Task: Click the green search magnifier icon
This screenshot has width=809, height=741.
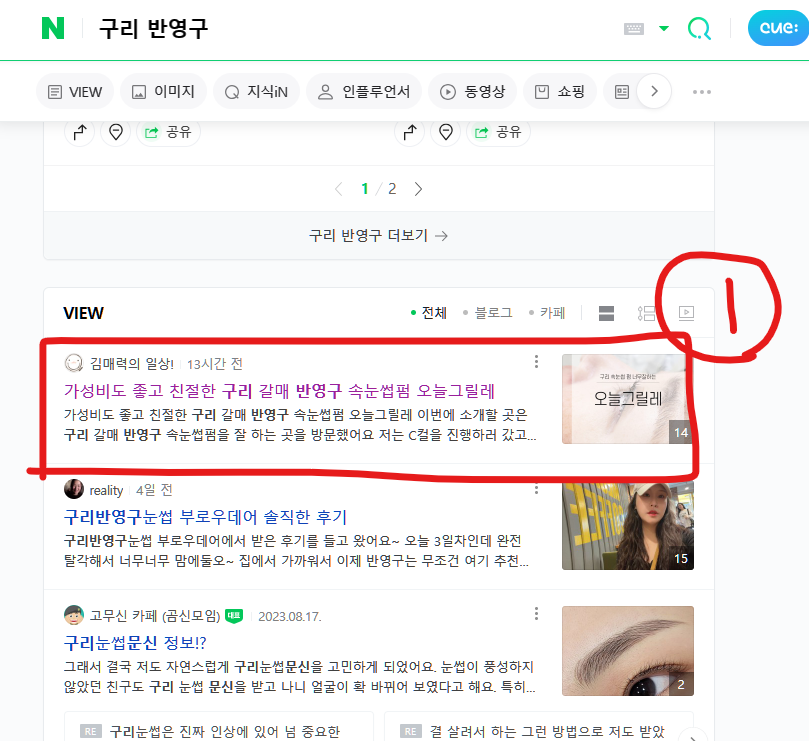Action: pyautogui.click(x=699, y=28)
